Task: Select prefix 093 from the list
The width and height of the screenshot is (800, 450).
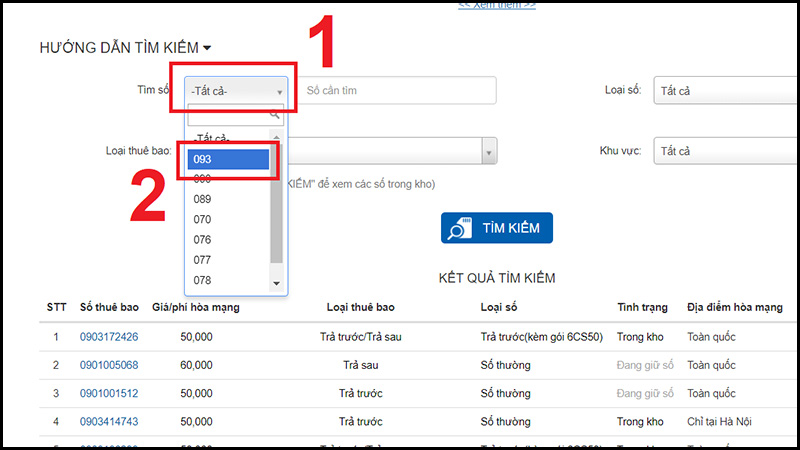Action: (x=228, y=159)
